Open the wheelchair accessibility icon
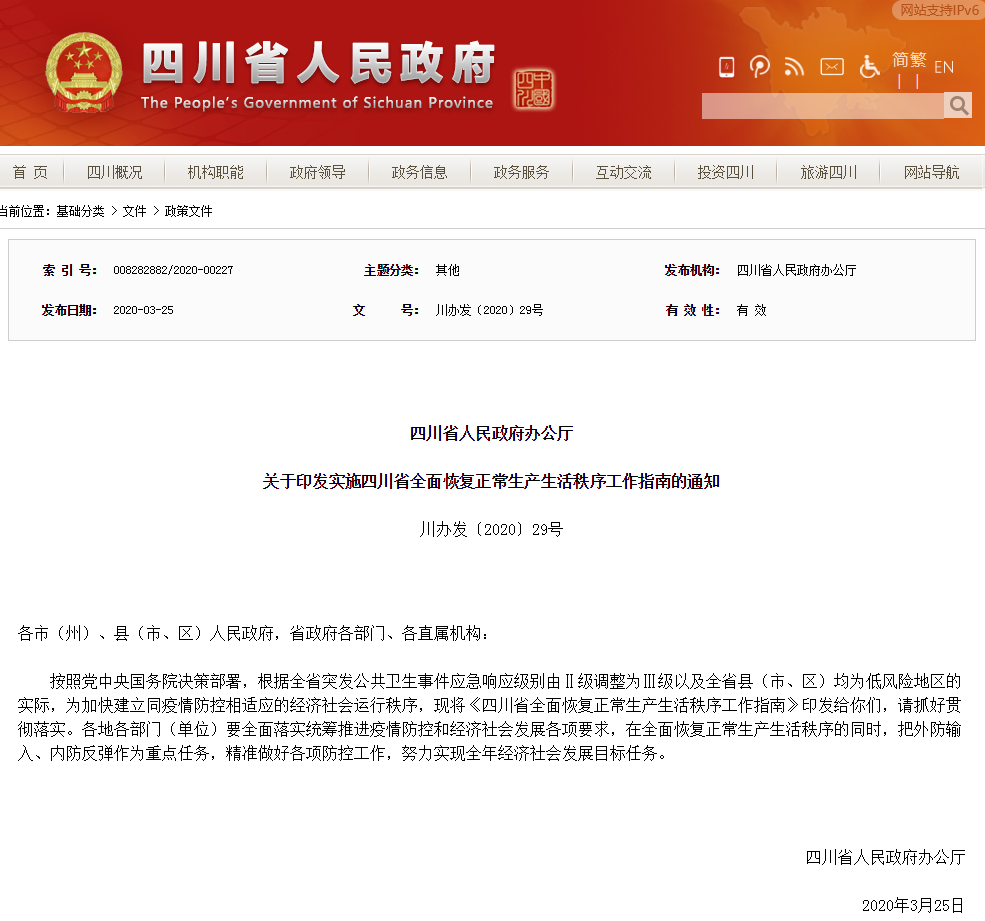 (x=869, y=67)
